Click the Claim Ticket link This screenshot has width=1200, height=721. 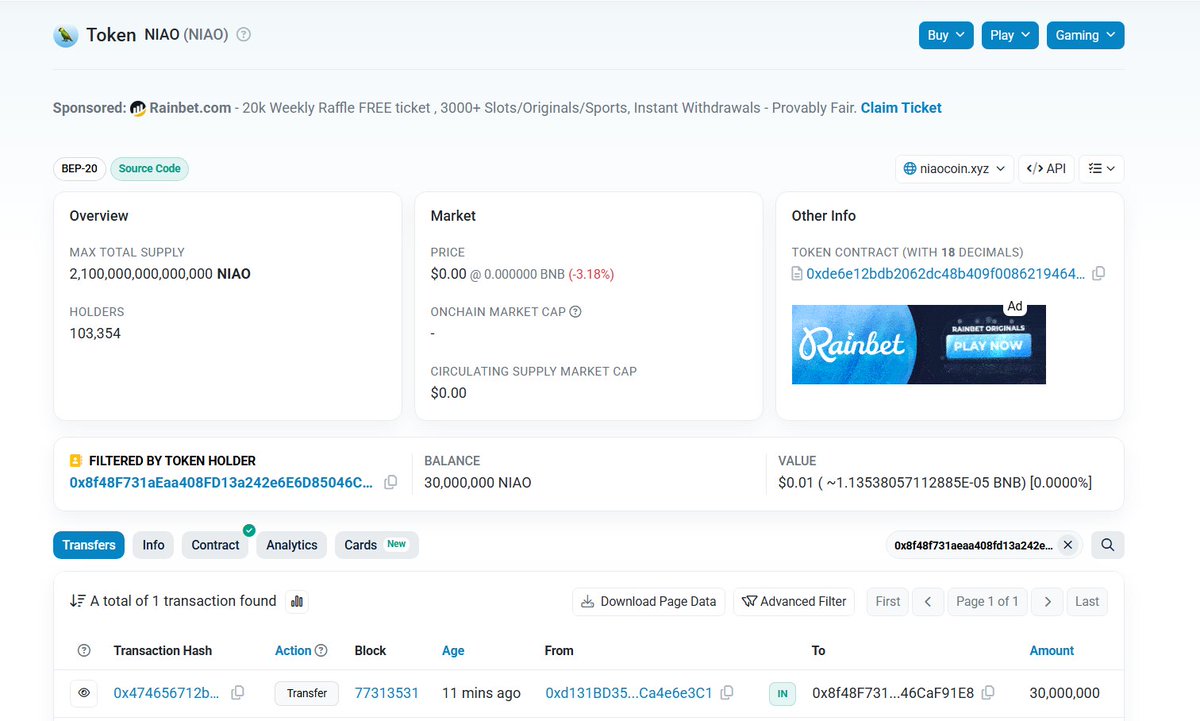tap(901, 108)
